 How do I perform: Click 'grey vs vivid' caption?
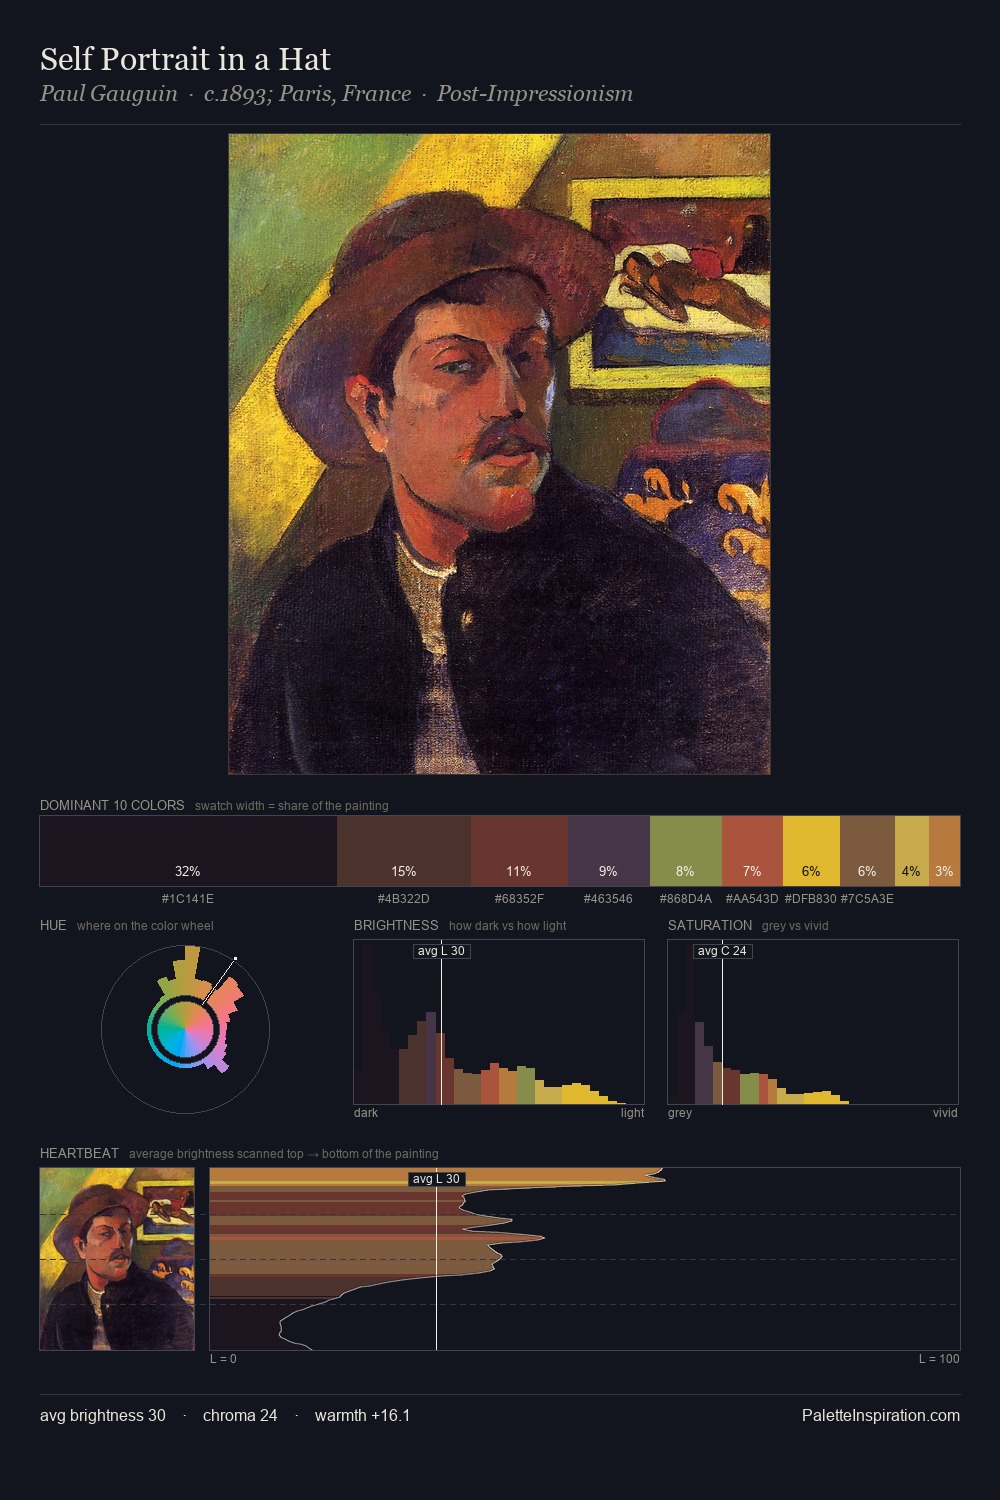[795, 926]
